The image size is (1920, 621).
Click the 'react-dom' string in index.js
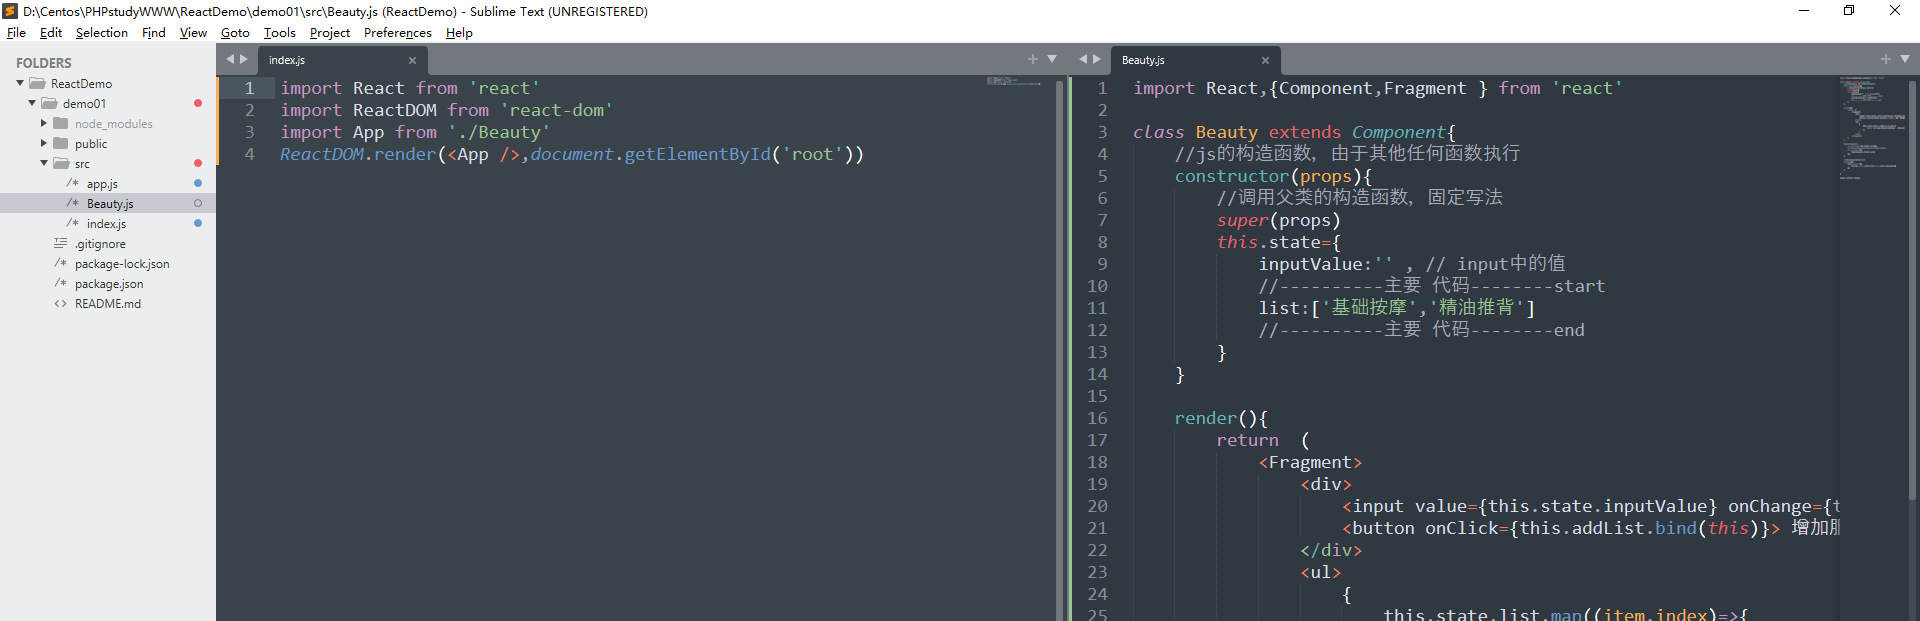point(556,110)
